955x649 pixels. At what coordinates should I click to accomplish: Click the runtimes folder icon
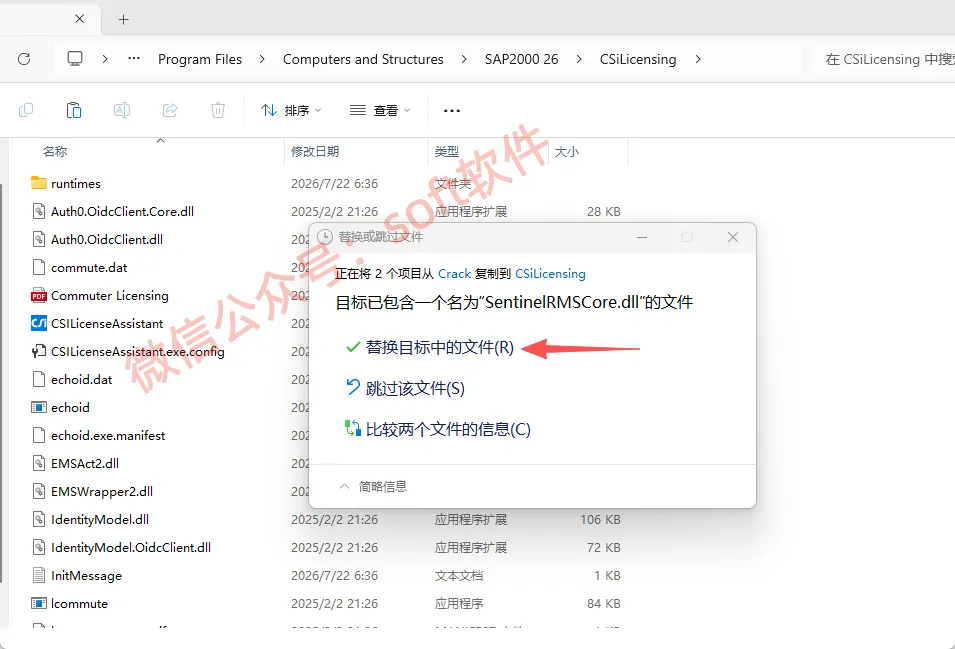[x=38, y=183]
